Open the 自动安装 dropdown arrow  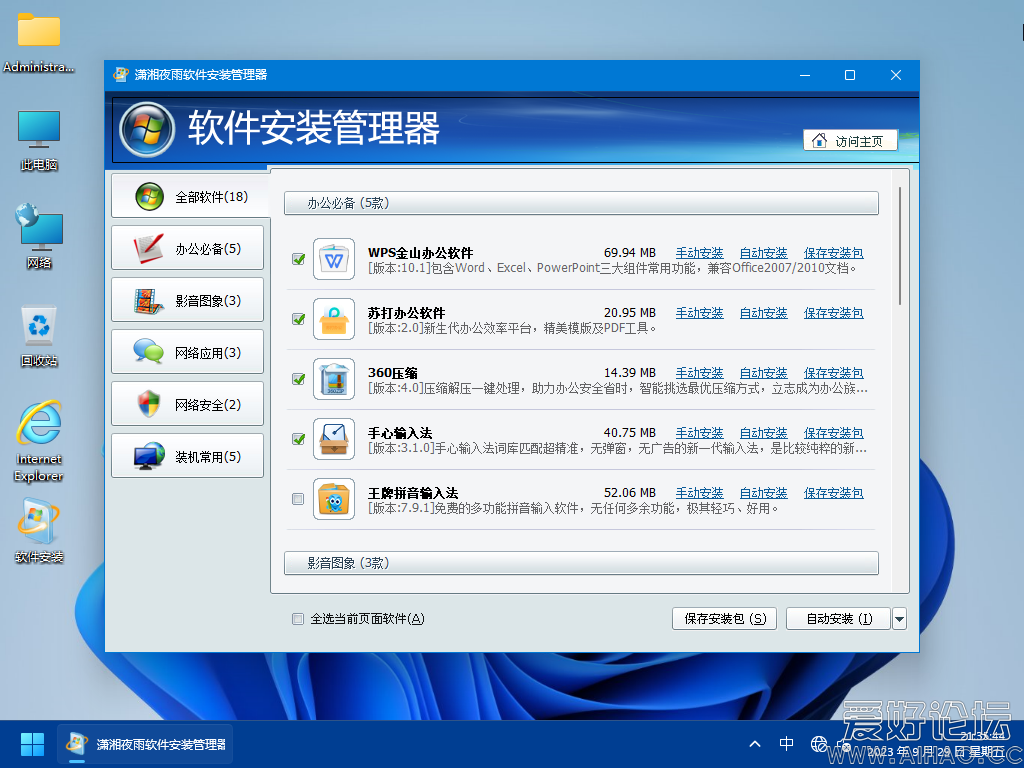899,618
